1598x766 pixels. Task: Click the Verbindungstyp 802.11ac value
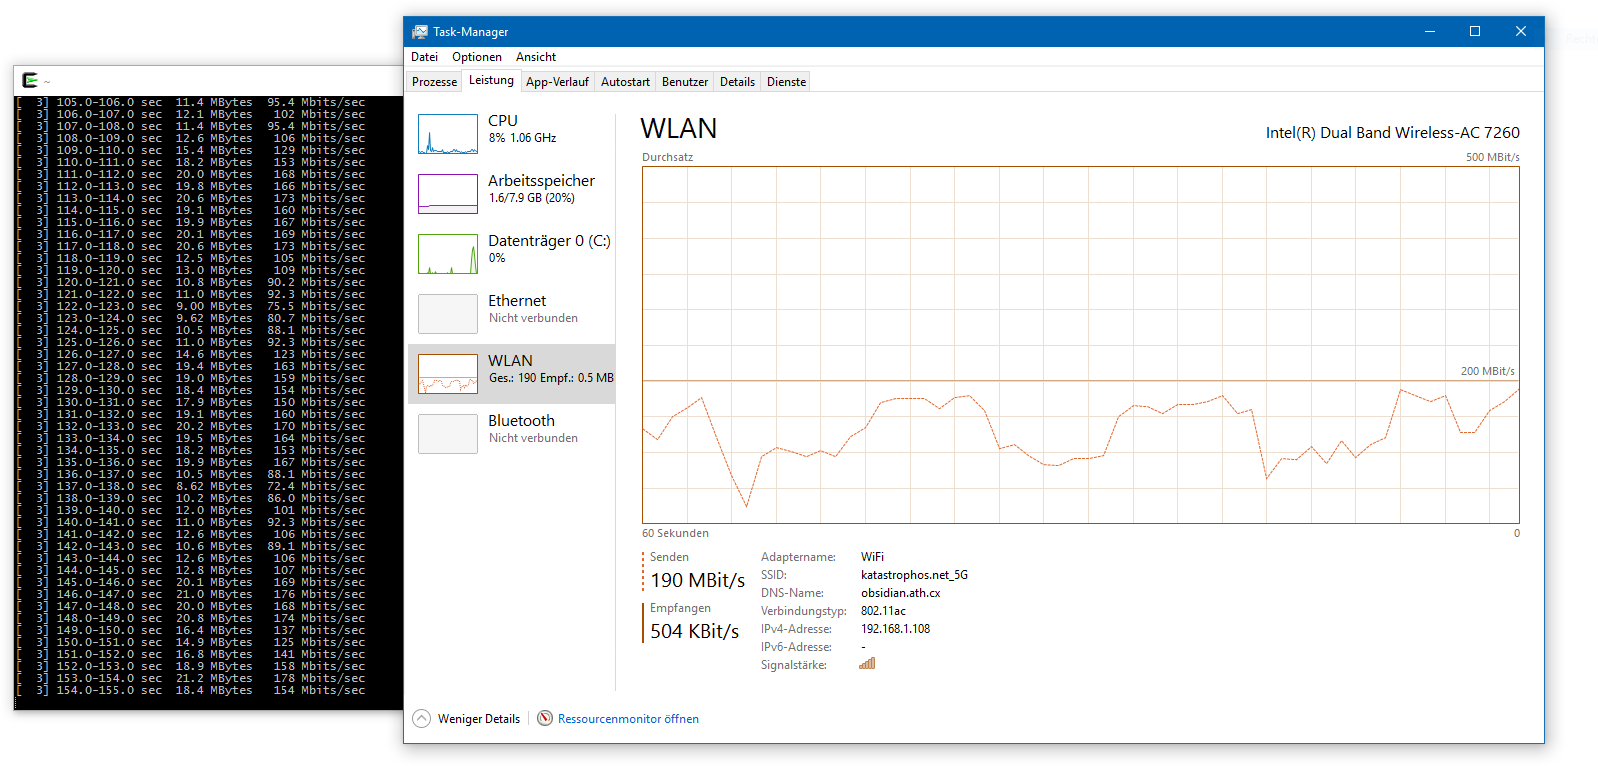pyautogui.click(x=883, y=611)
